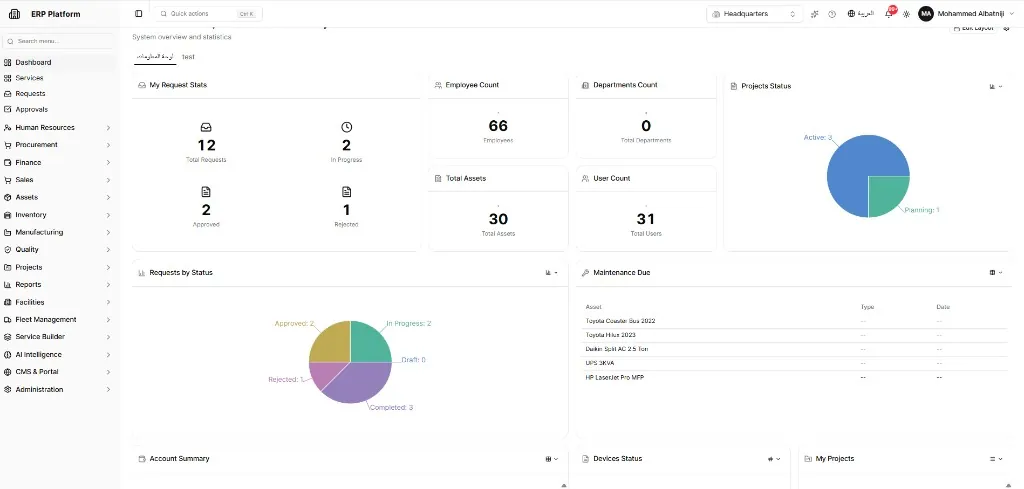Select the UPS 5KVA maintenance row
This screenshot has width=1024, height=489.
[x=795, y=363]
